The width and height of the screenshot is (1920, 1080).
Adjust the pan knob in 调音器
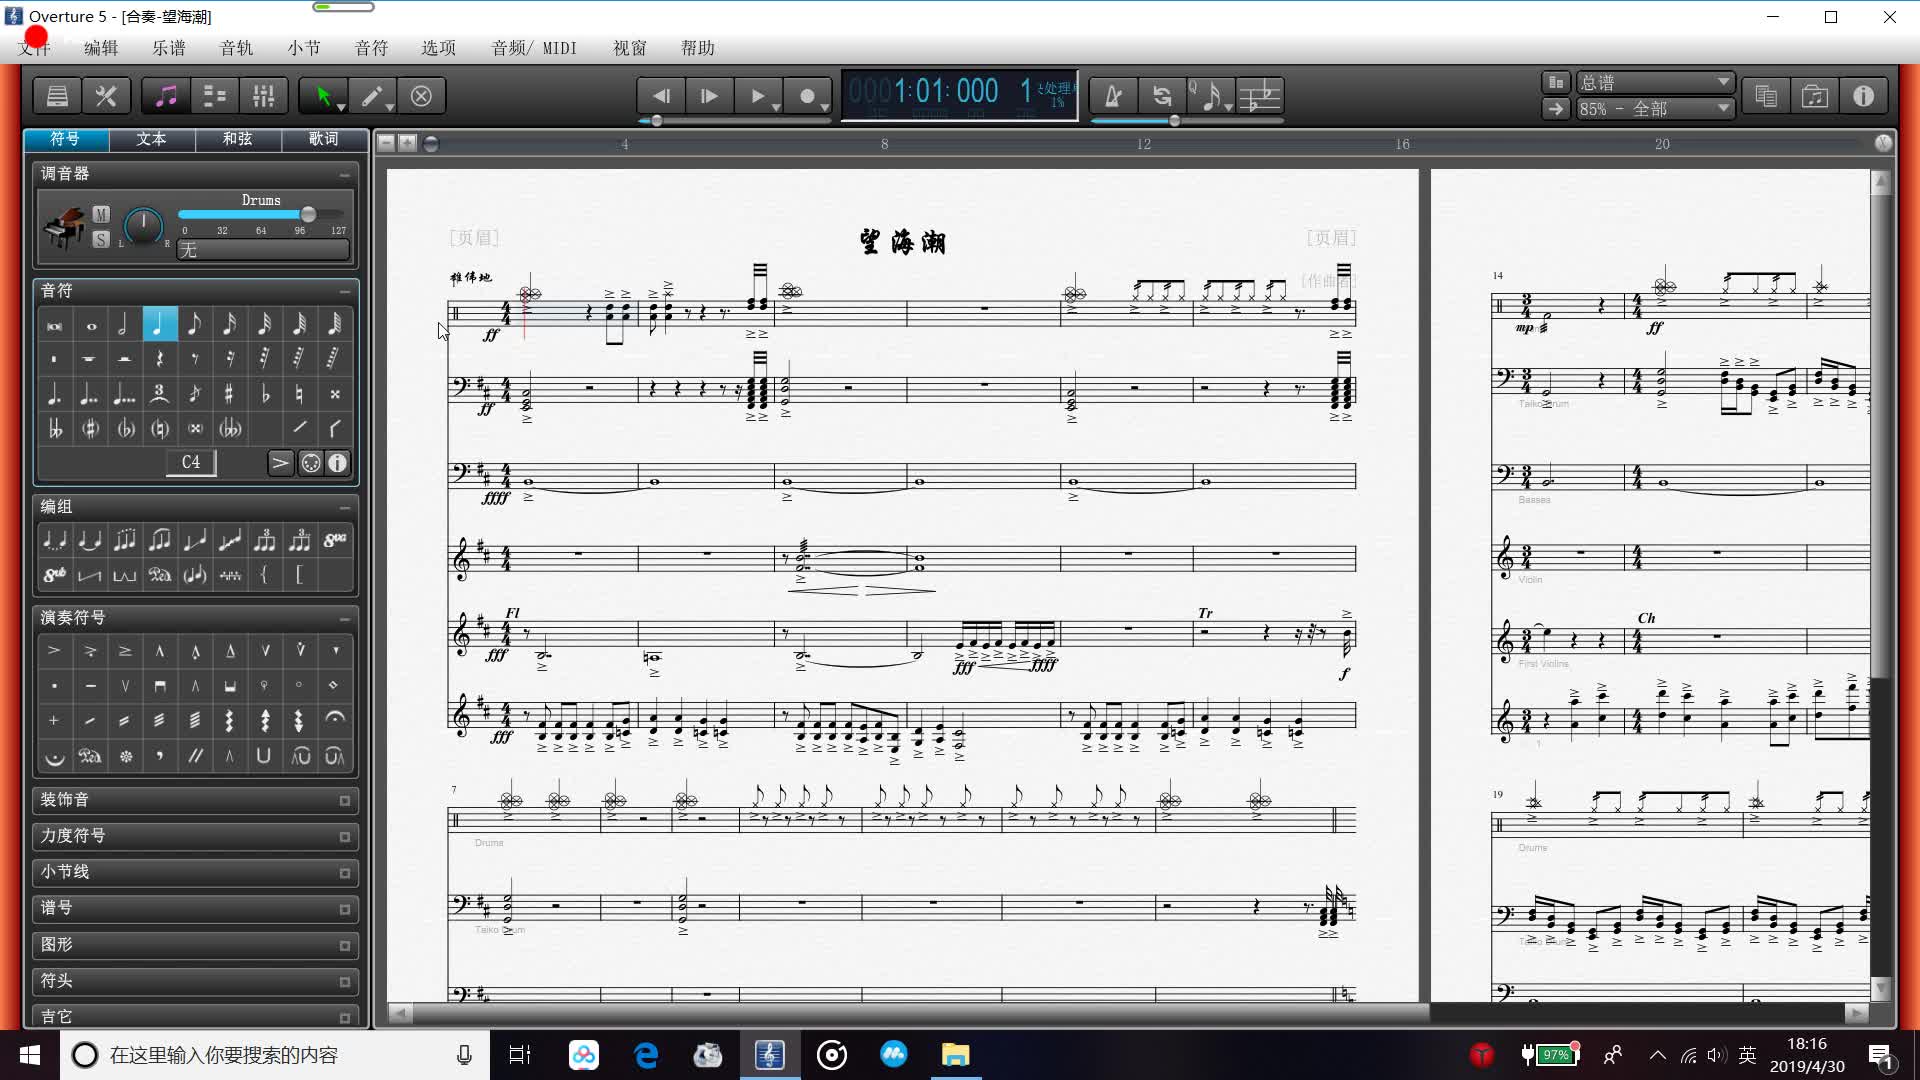coord(143,224)
